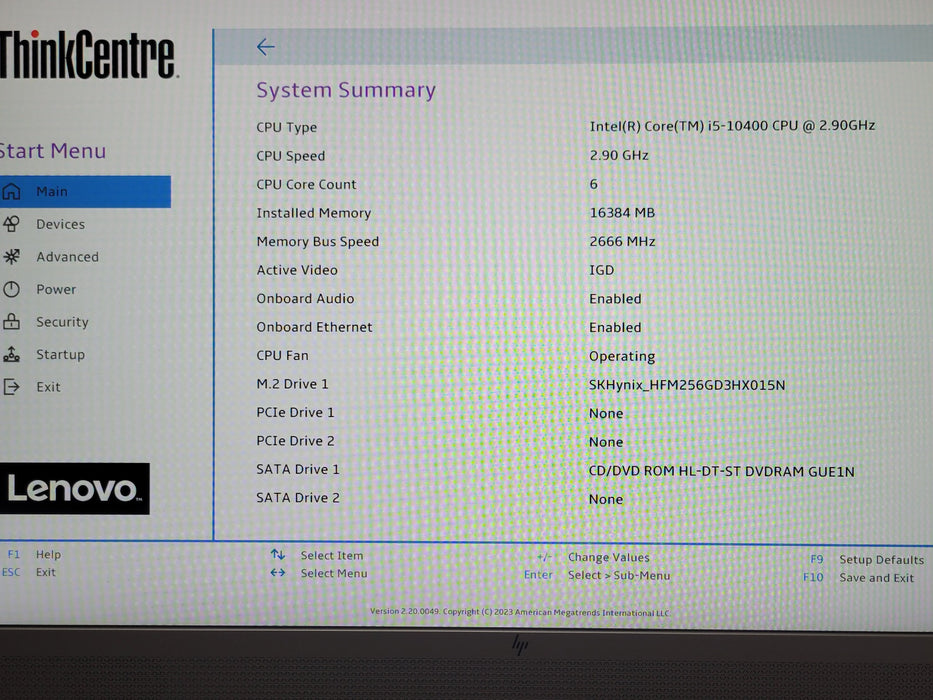Click the Power clock icon
The height and width of the screenshot is (700, 933).
pyautogui.click(x=11, y=289)
